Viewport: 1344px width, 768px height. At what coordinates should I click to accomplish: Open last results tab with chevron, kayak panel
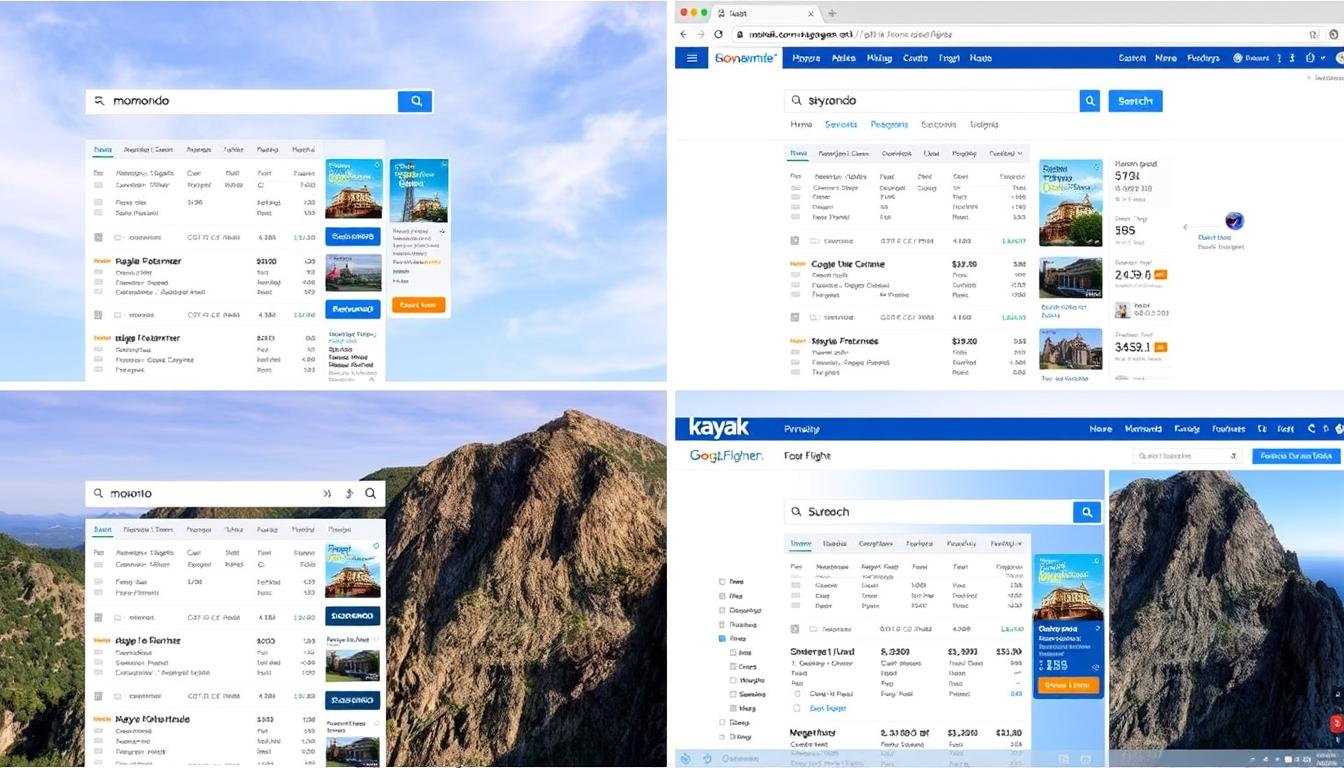(1006, 544)
